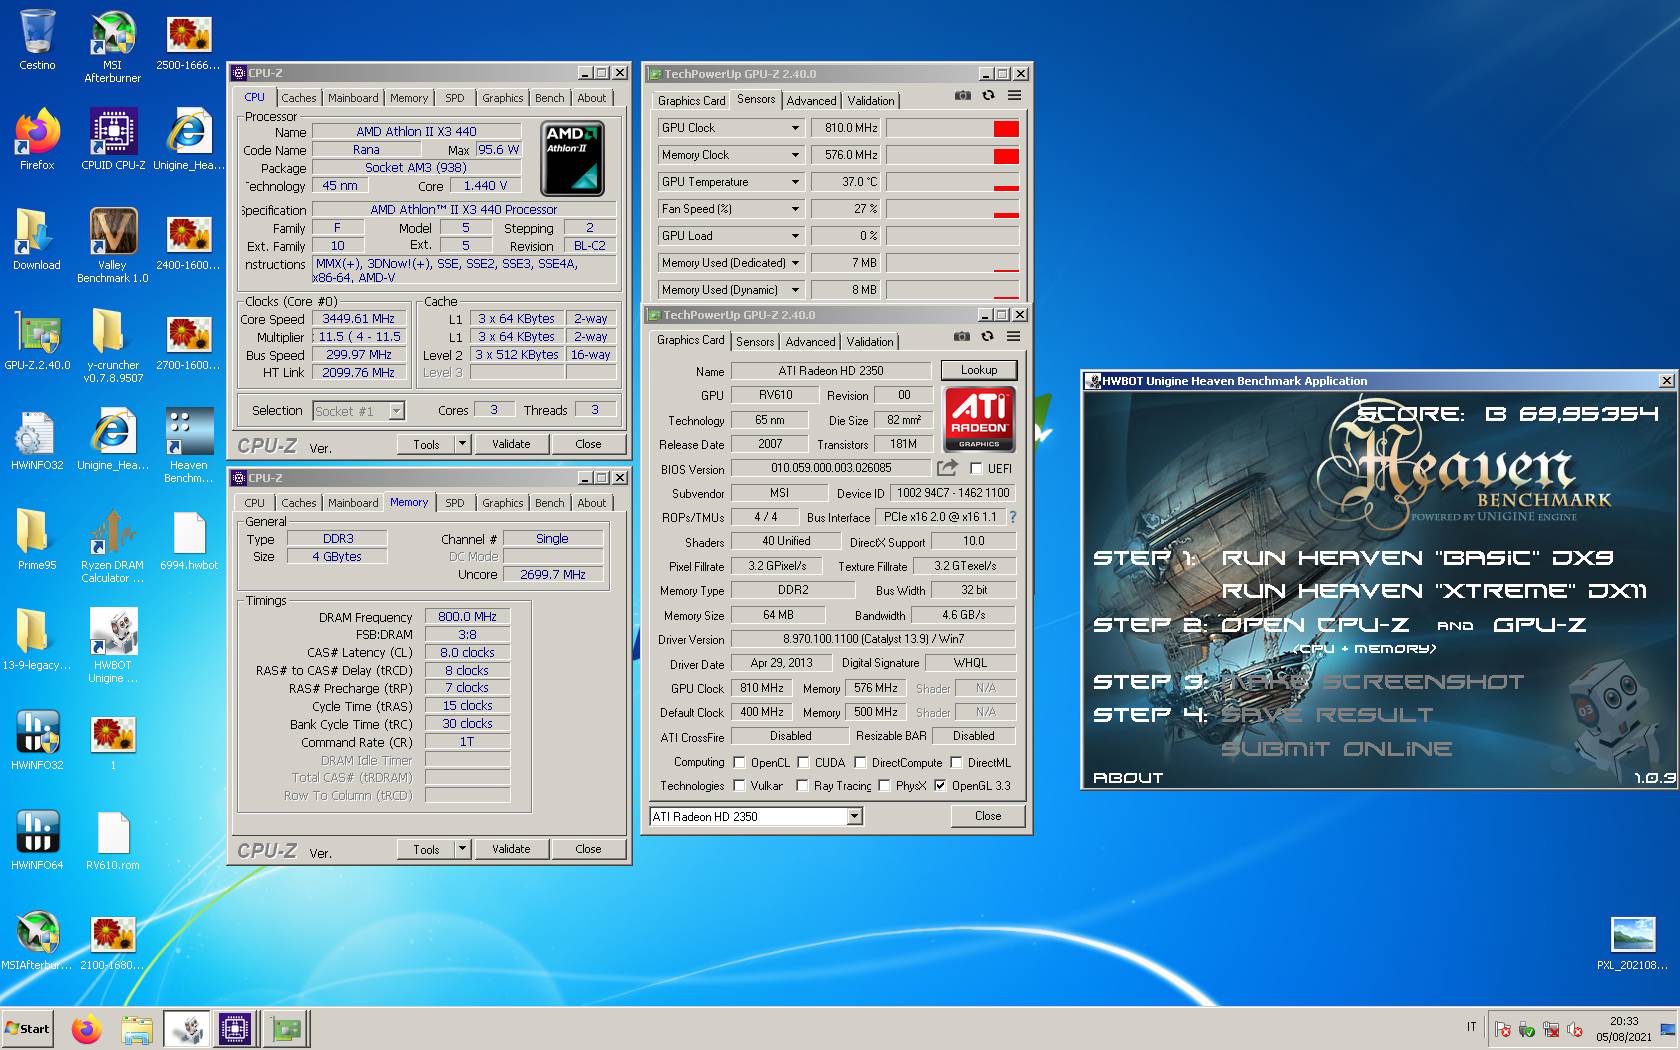Toggle the PhysX checkbox
The image size is (1680, 1050).
pos(884,786)
